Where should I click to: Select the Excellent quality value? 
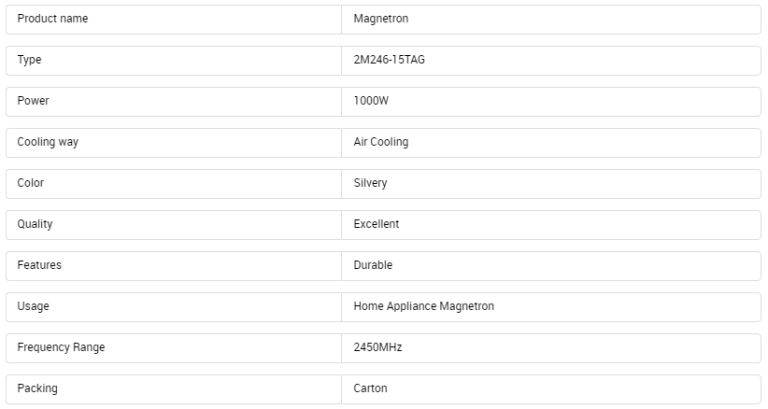pos(376,224)
